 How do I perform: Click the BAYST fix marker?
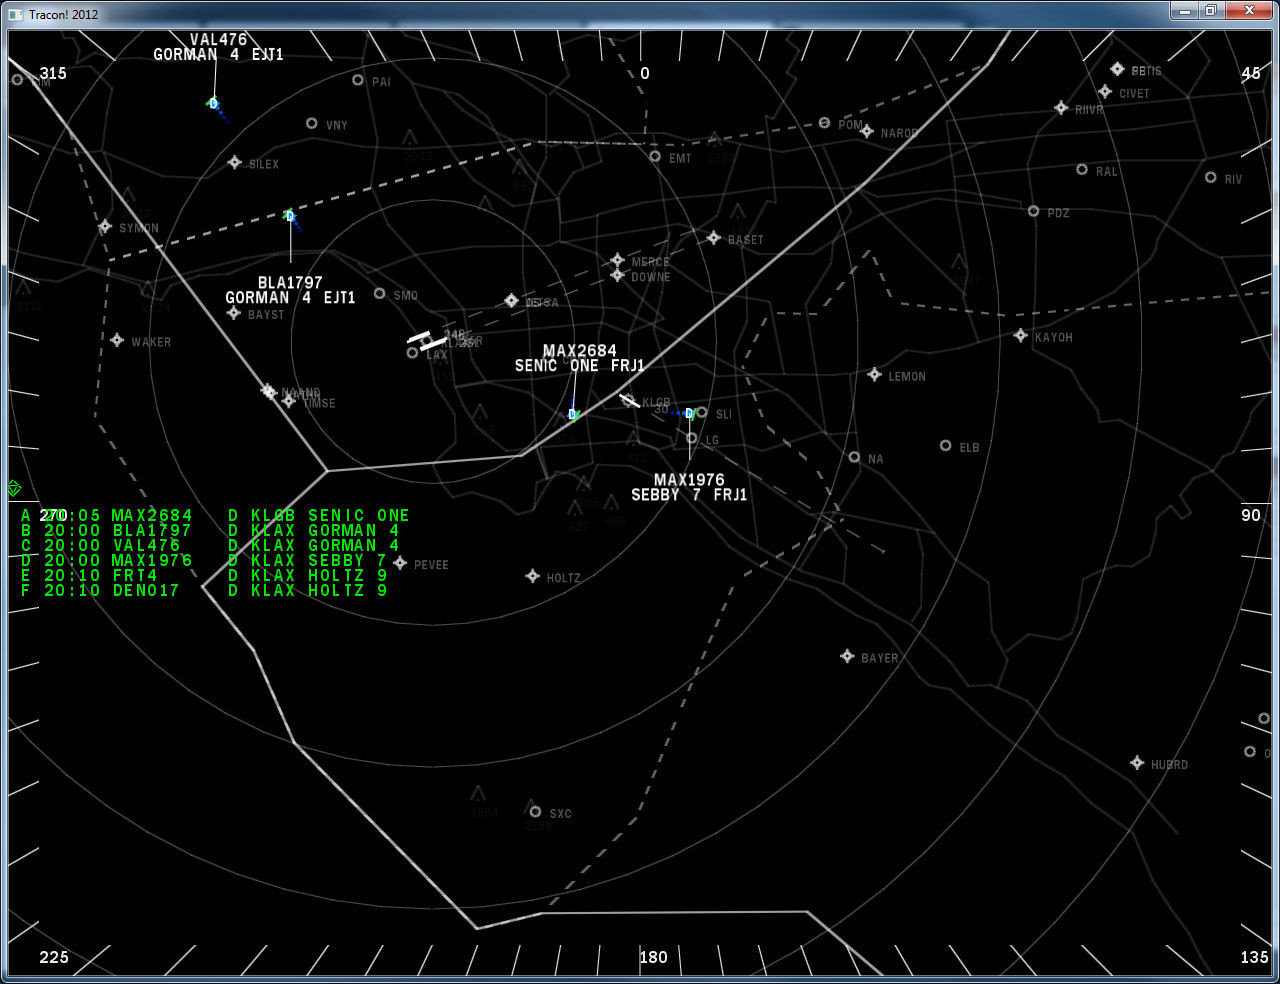coord(234,313)
